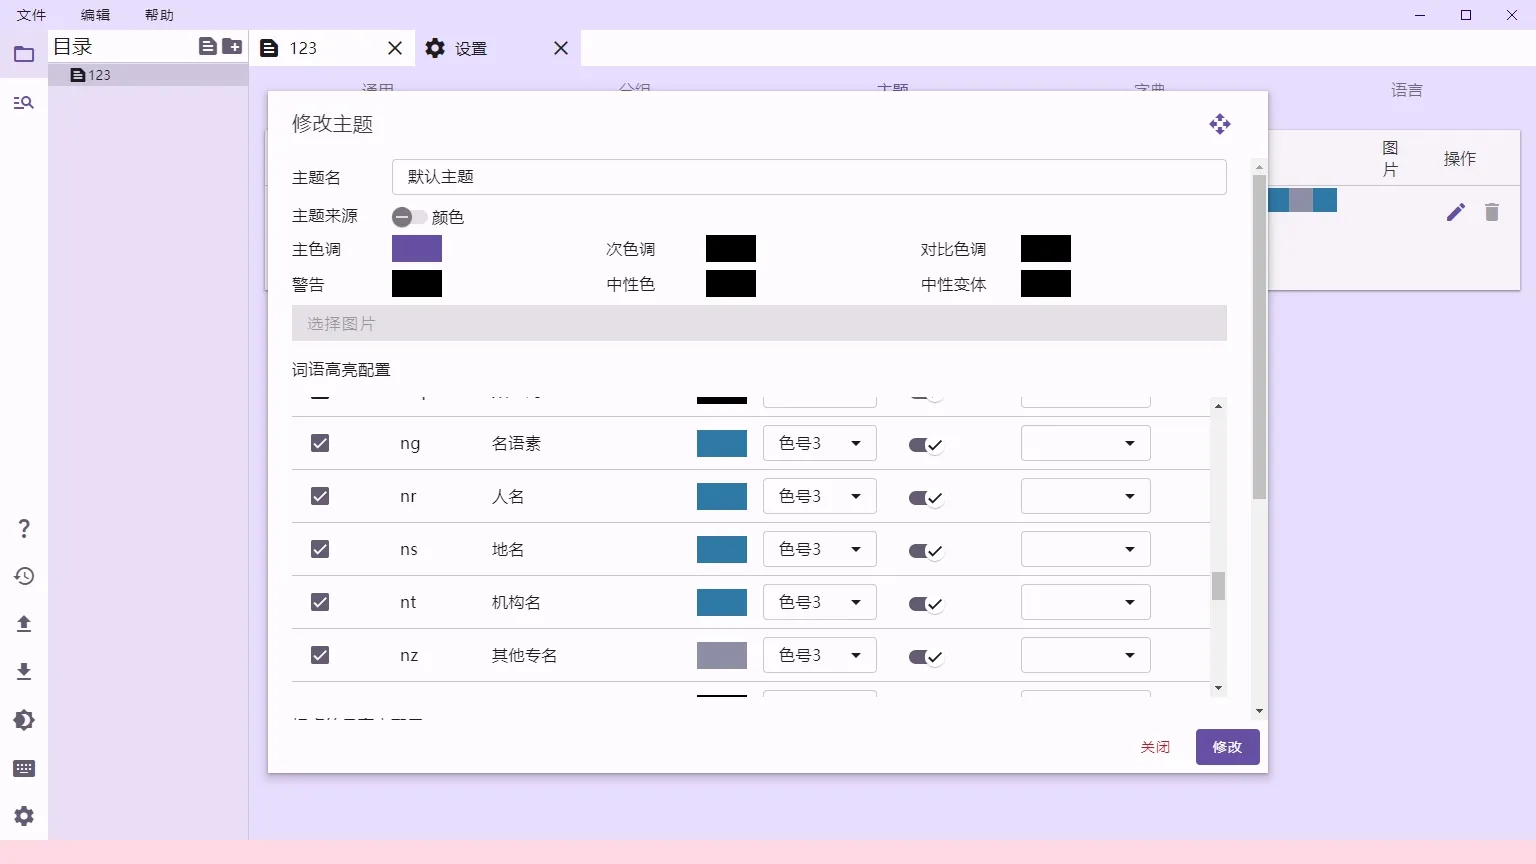Screen dimensions: 1536x864
Task: Click the 关闭 button in dialog
Action: (1155, 747)
